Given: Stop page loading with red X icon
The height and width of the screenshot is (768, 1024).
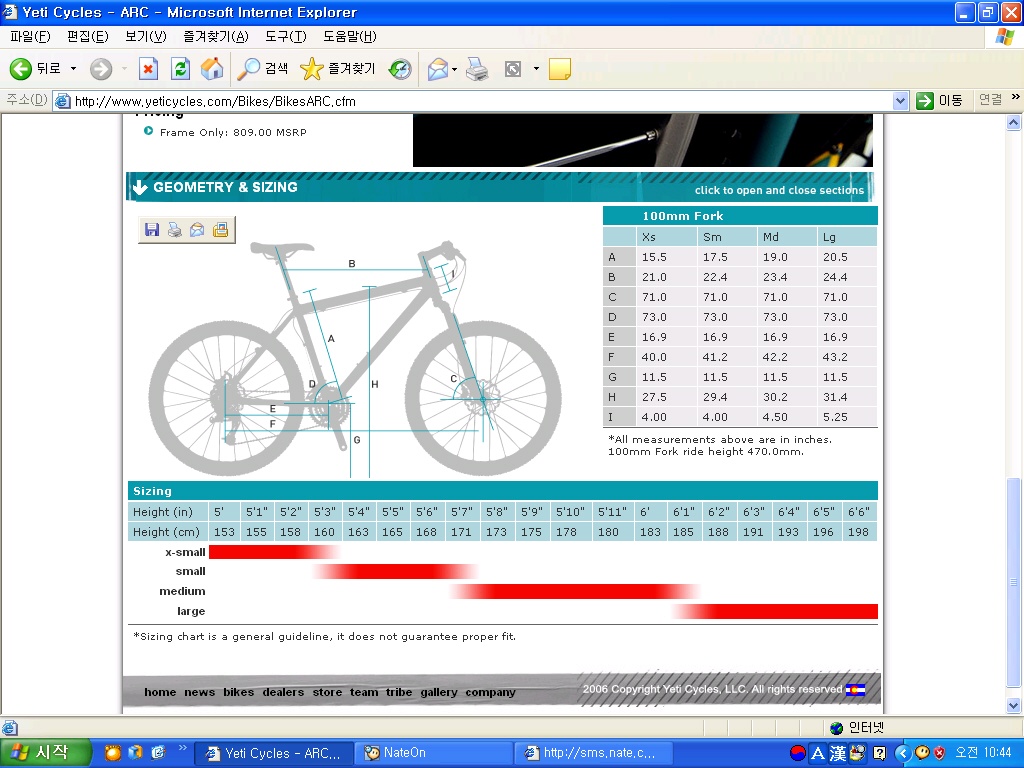Looking at the screenshot, I should [x=149, y=69].
